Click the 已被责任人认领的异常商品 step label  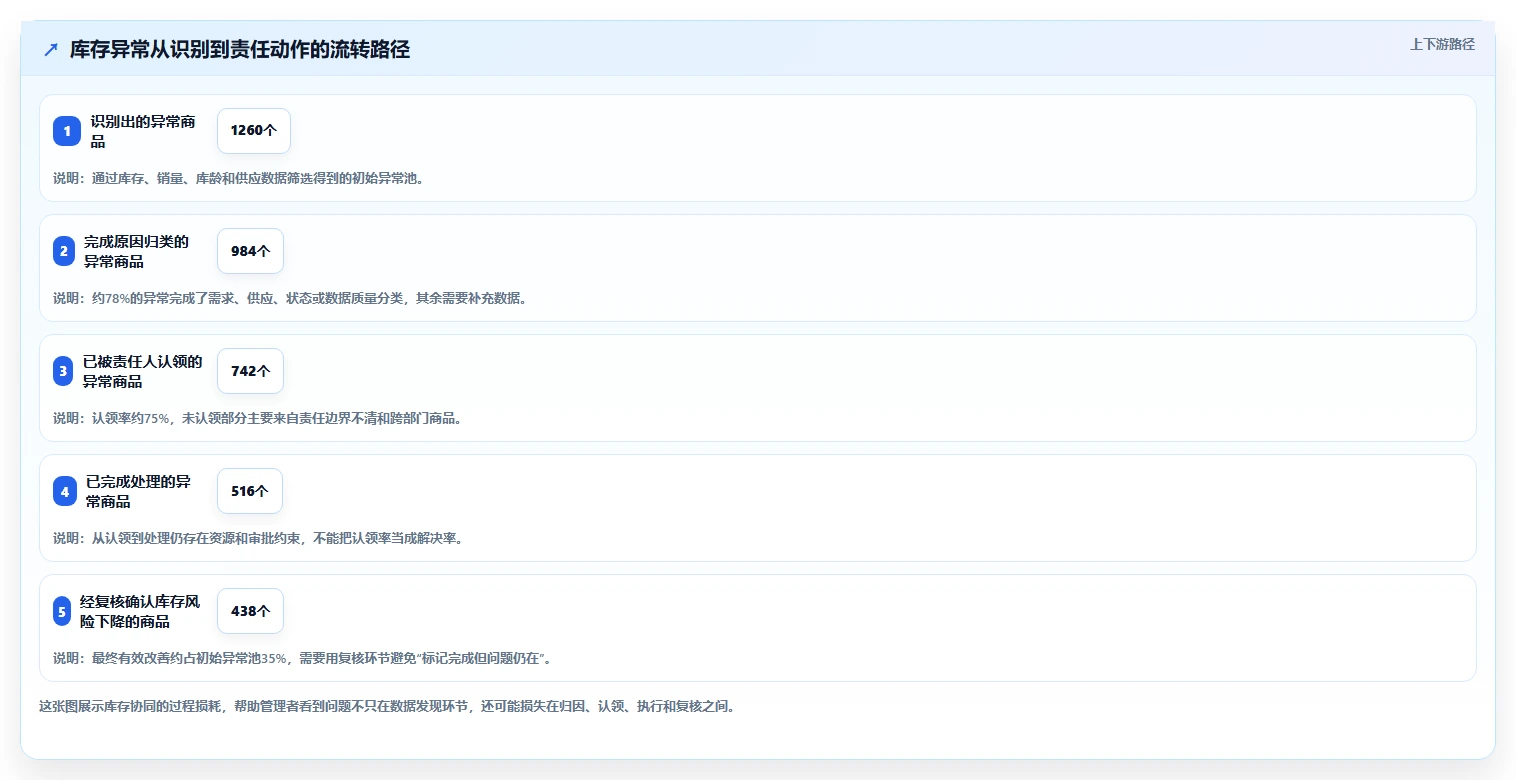[143, 371]
